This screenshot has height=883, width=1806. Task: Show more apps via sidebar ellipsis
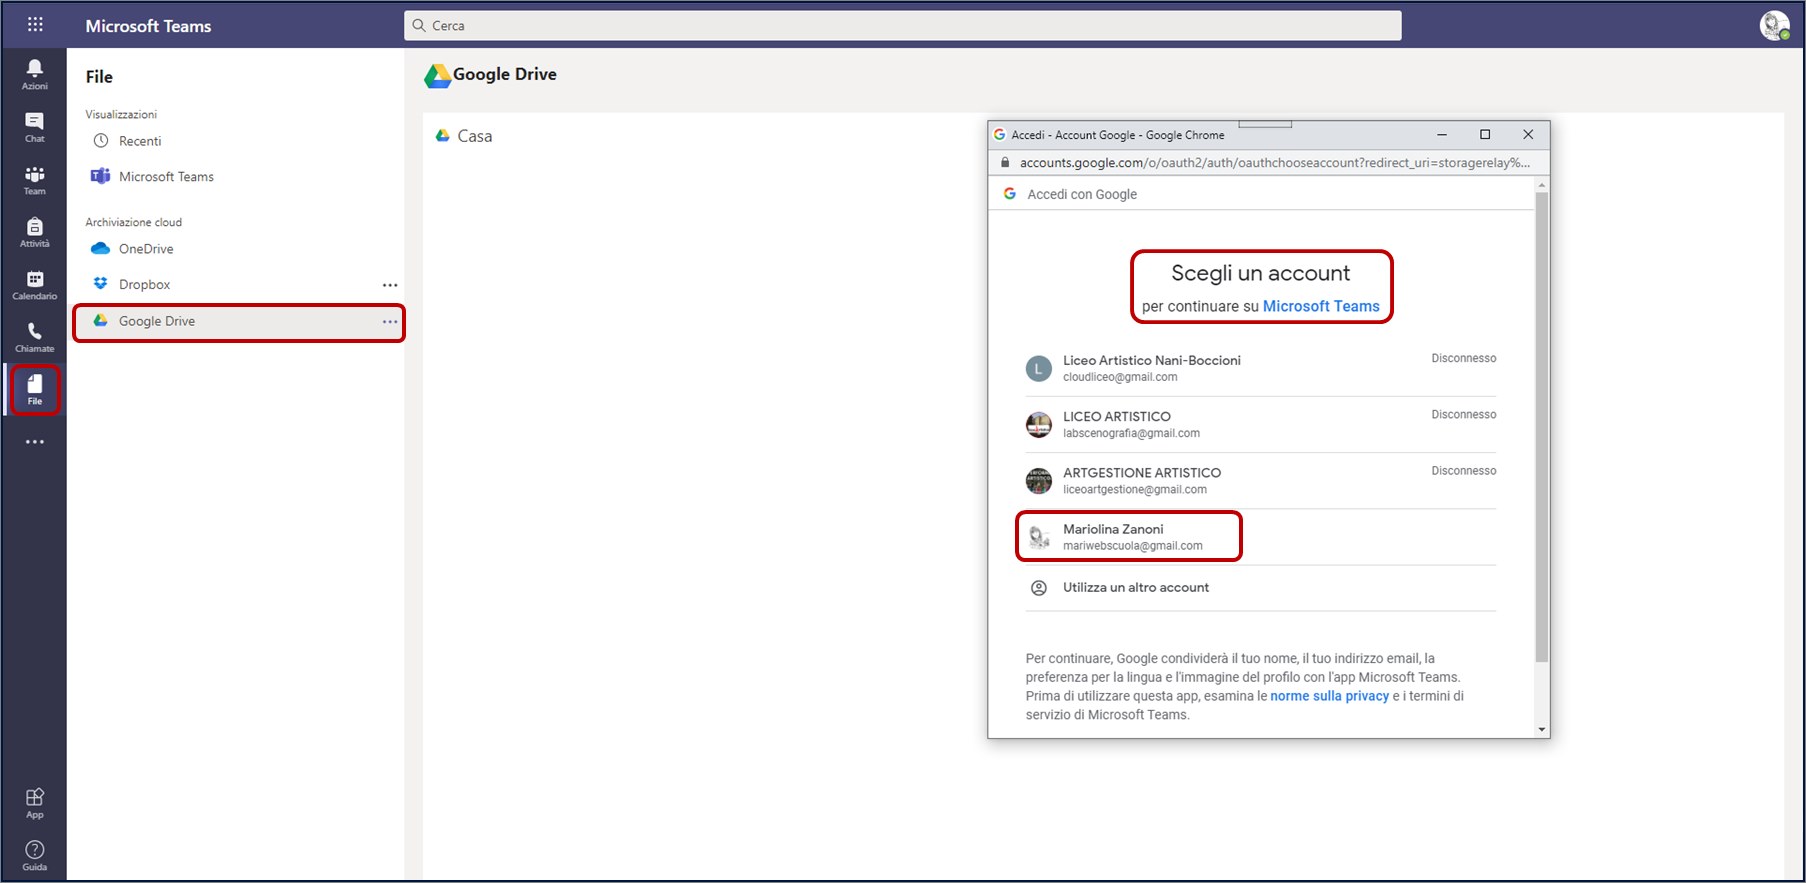(x=35, y=441)
